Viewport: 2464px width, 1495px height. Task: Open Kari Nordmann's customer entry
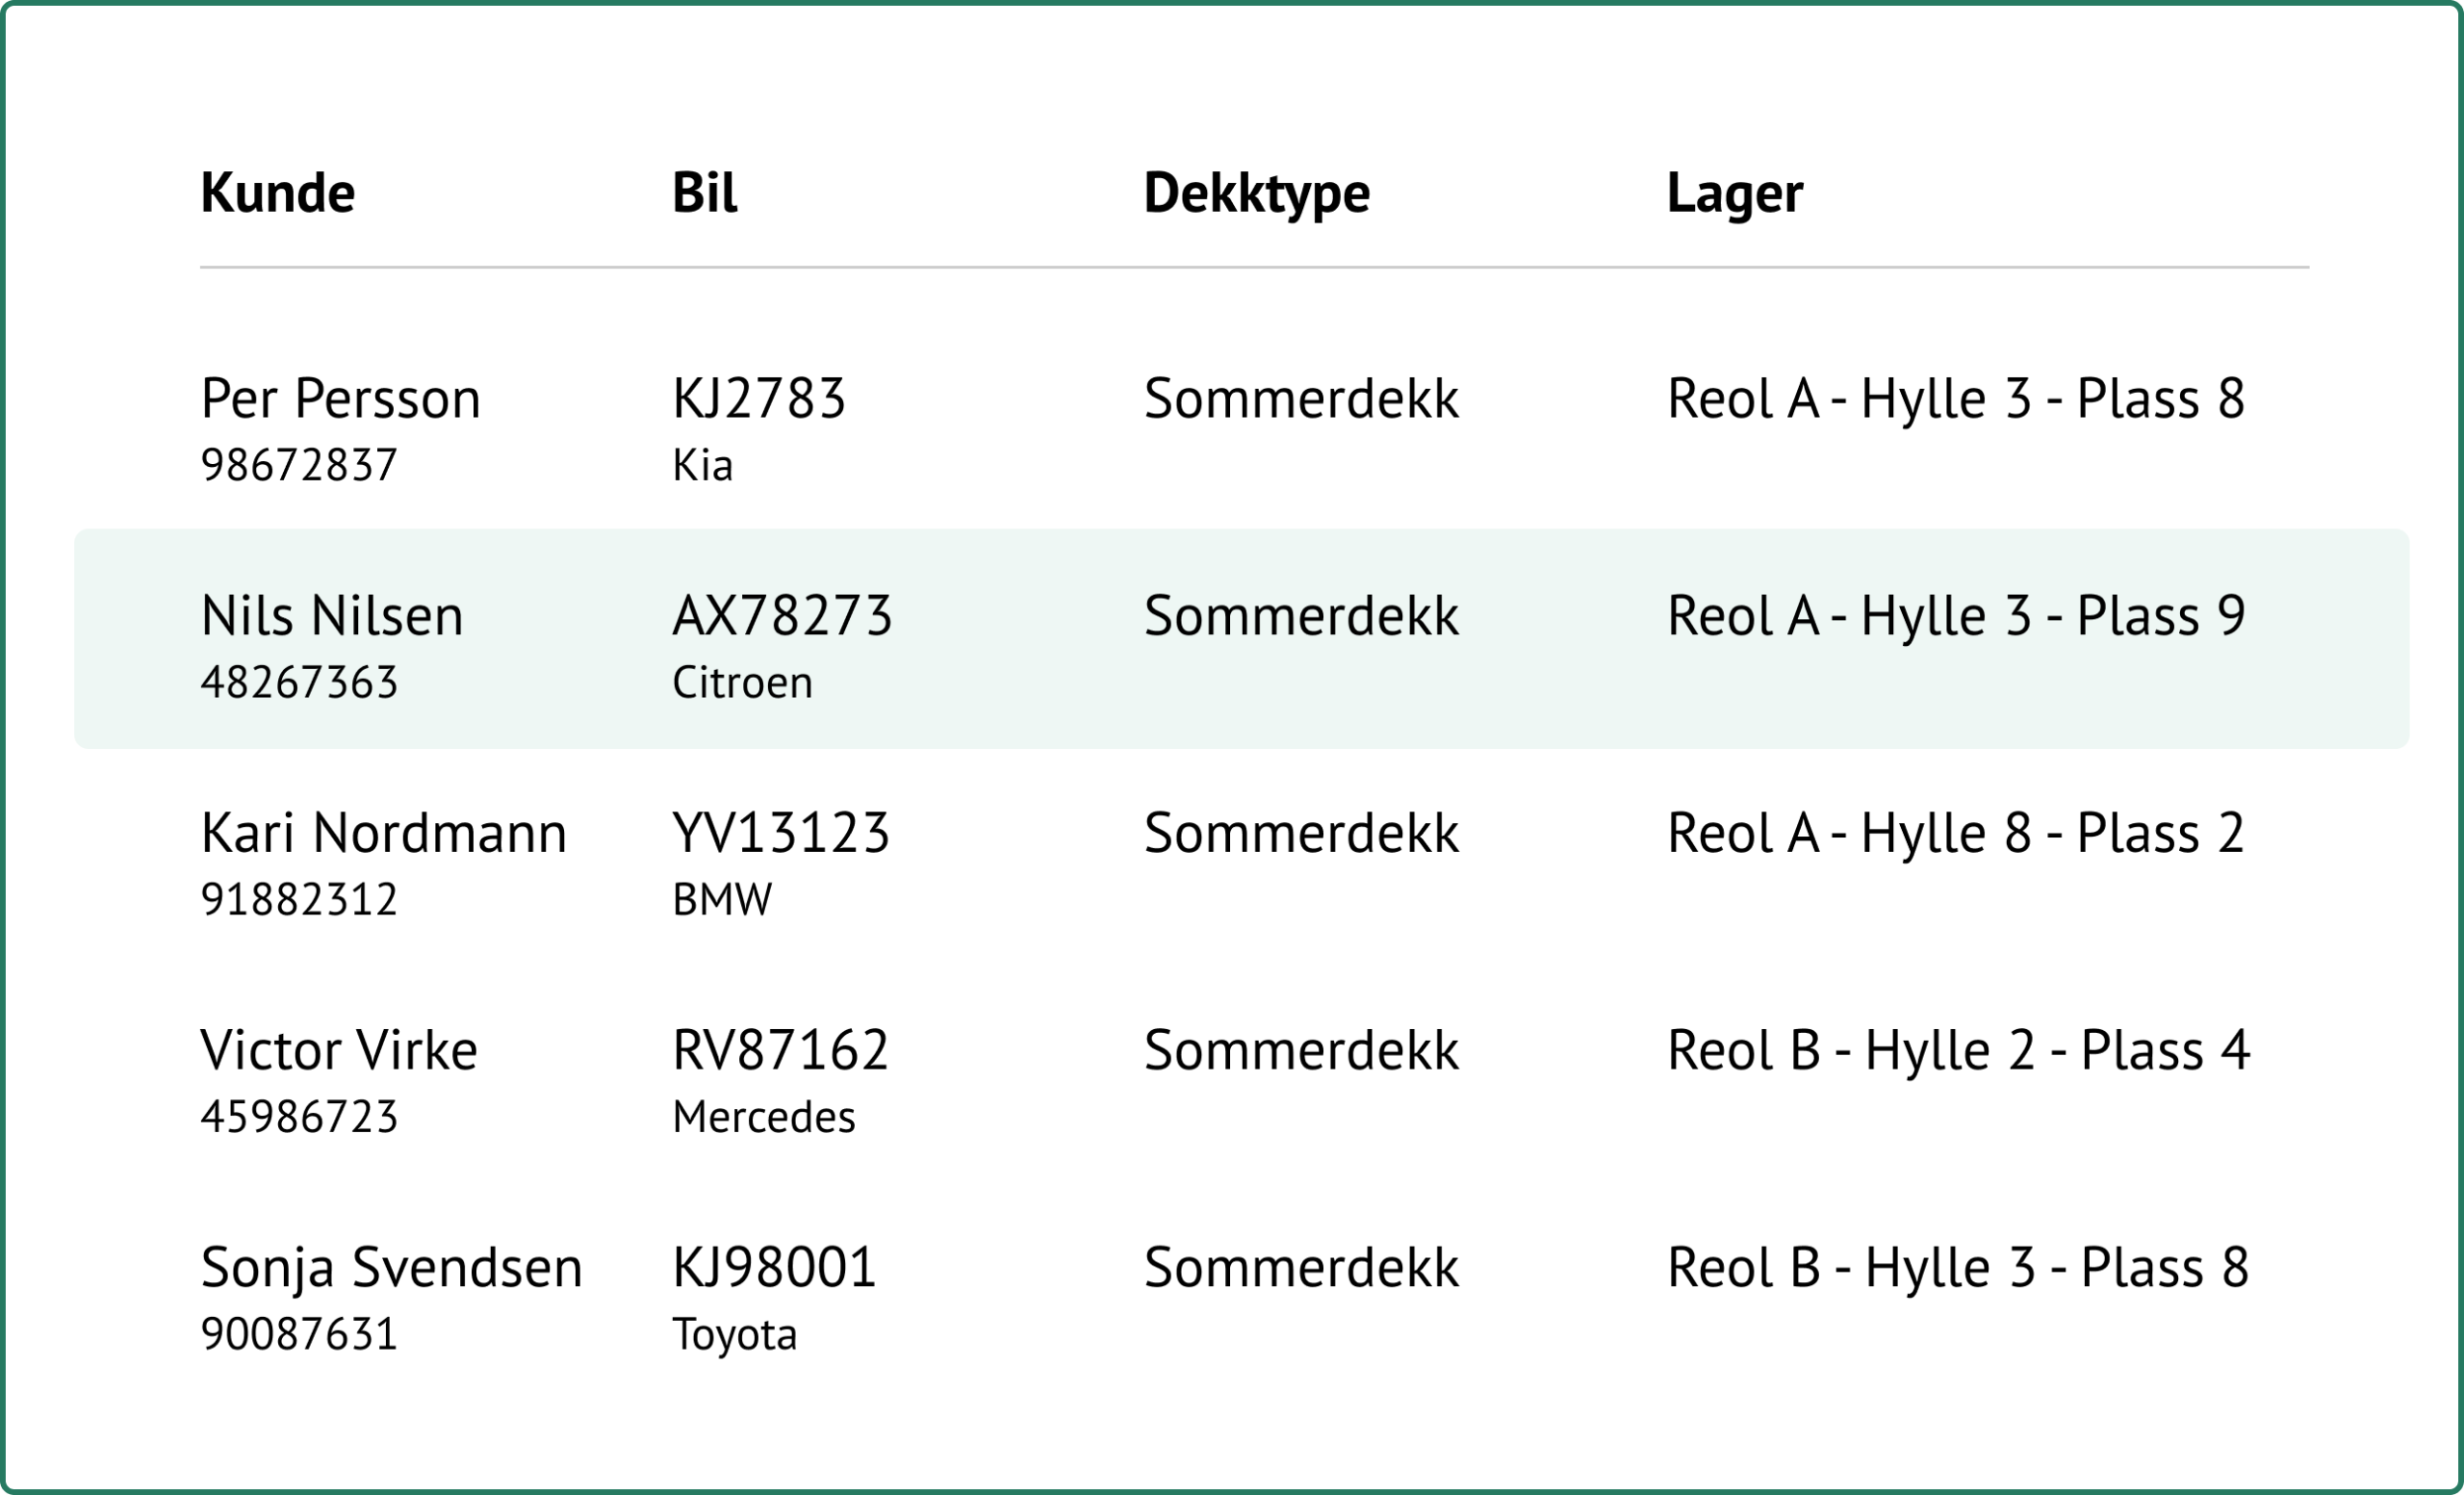[x=383, y=832]
